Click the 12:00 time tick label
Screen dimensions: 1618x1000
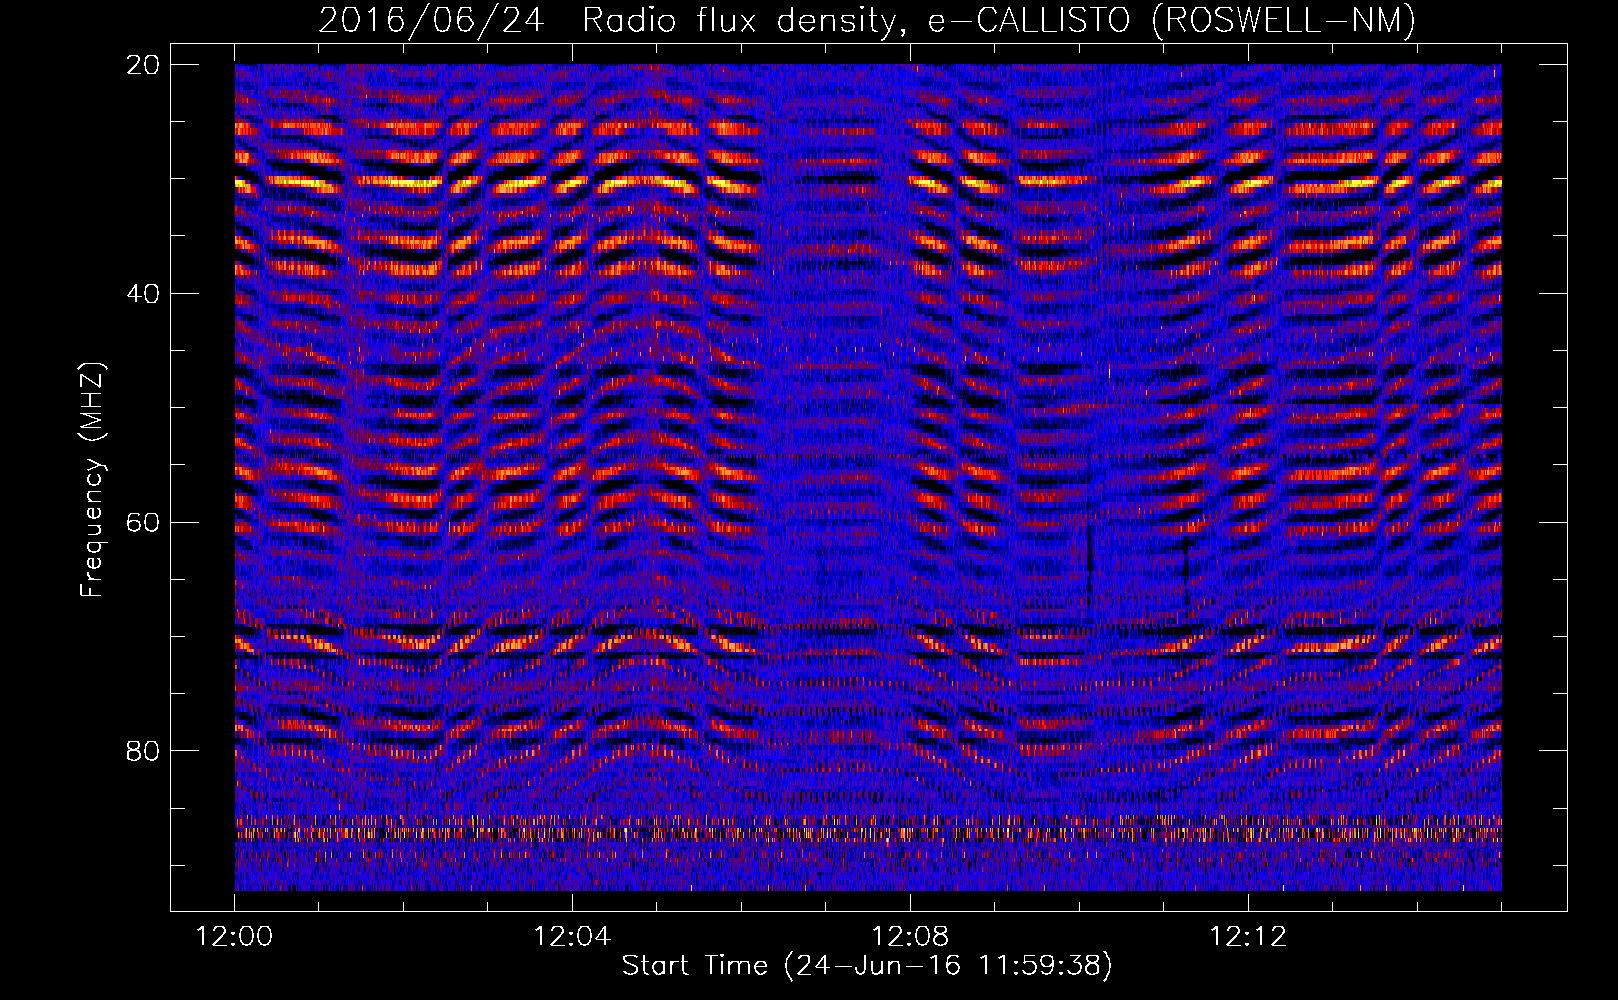(x=235, y=937)
